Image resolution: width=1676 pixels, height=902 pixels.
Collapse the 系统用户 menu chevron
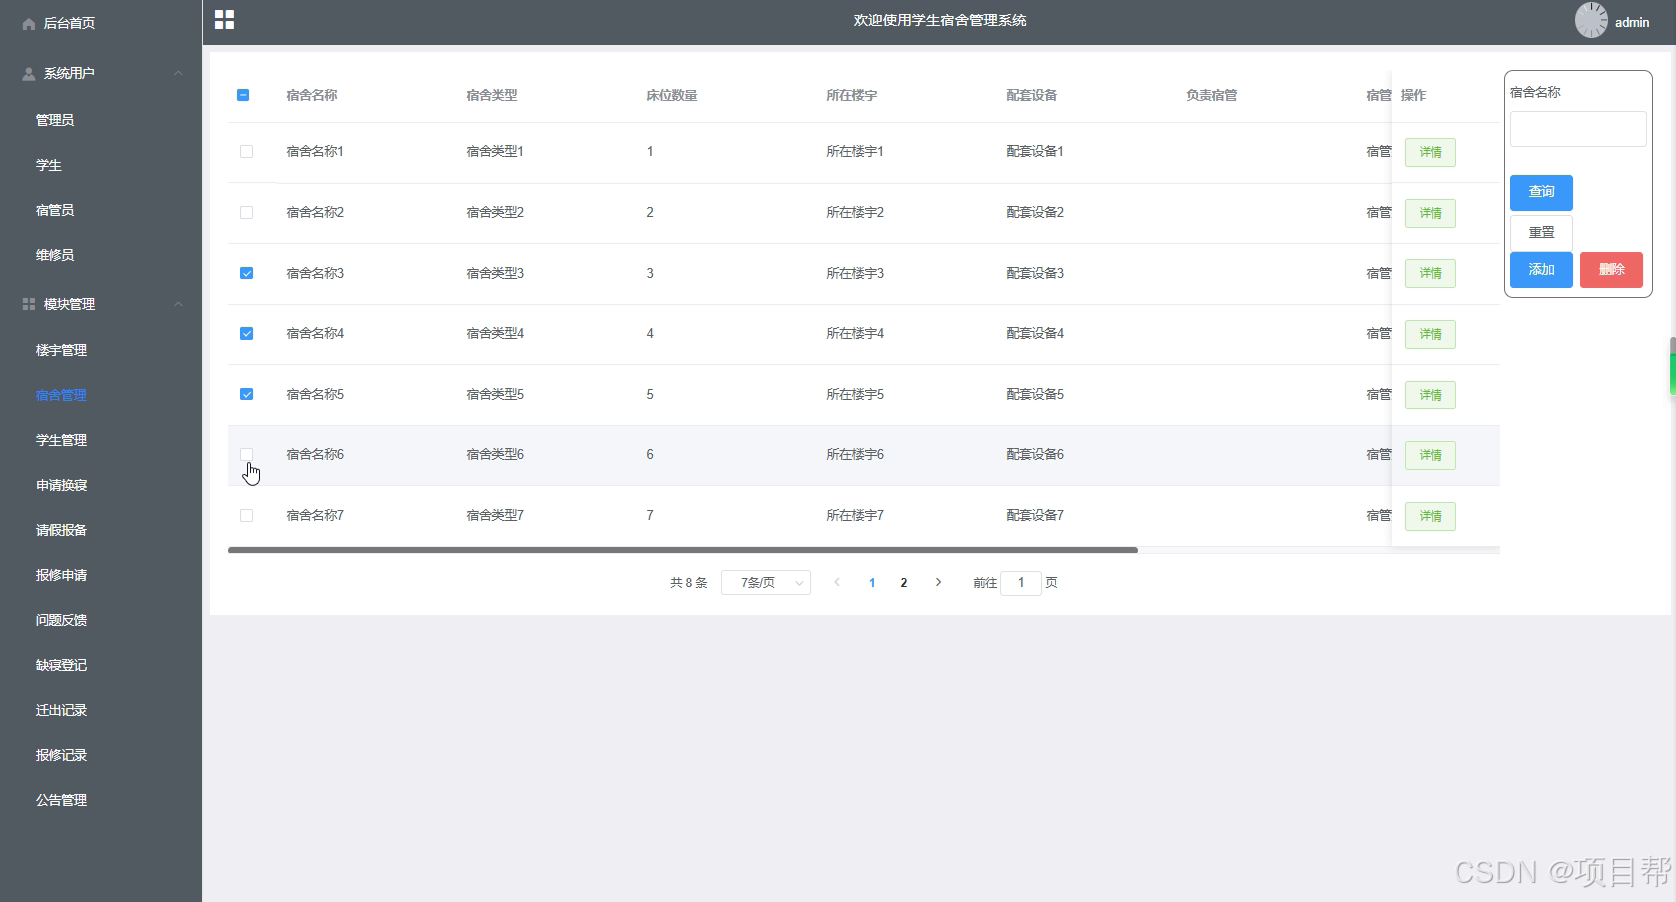pyautogui.click(x=179, y=73)
